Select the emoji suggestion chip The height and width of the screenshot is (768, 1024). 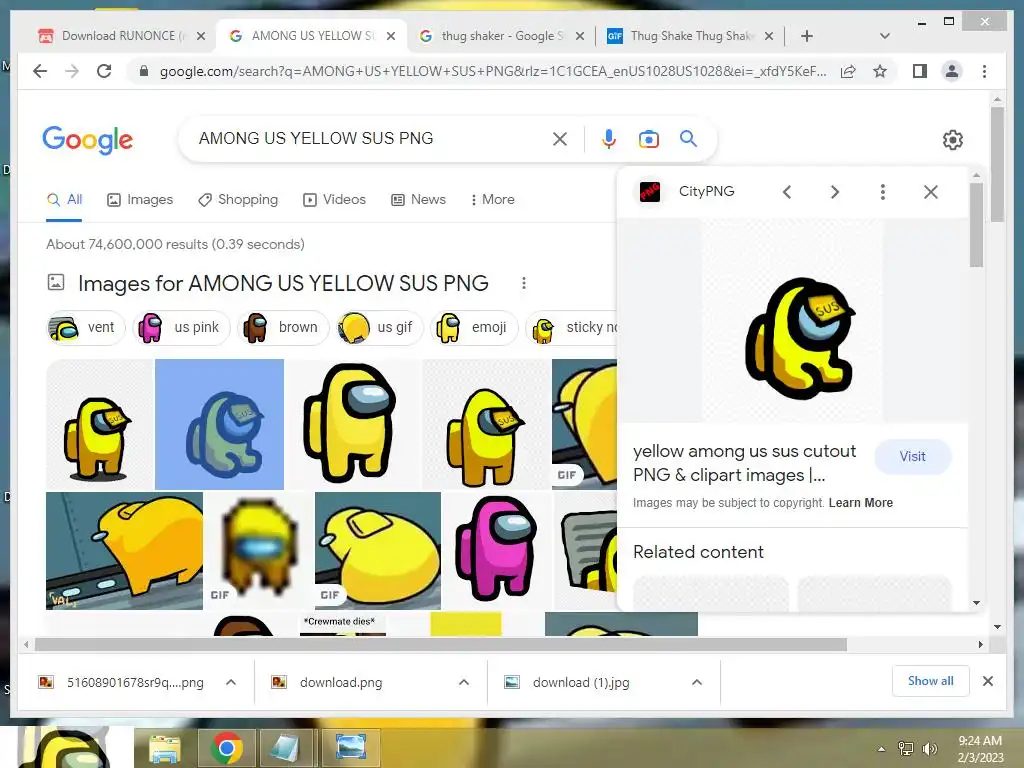pyautogui.click(x=474, y=327)
